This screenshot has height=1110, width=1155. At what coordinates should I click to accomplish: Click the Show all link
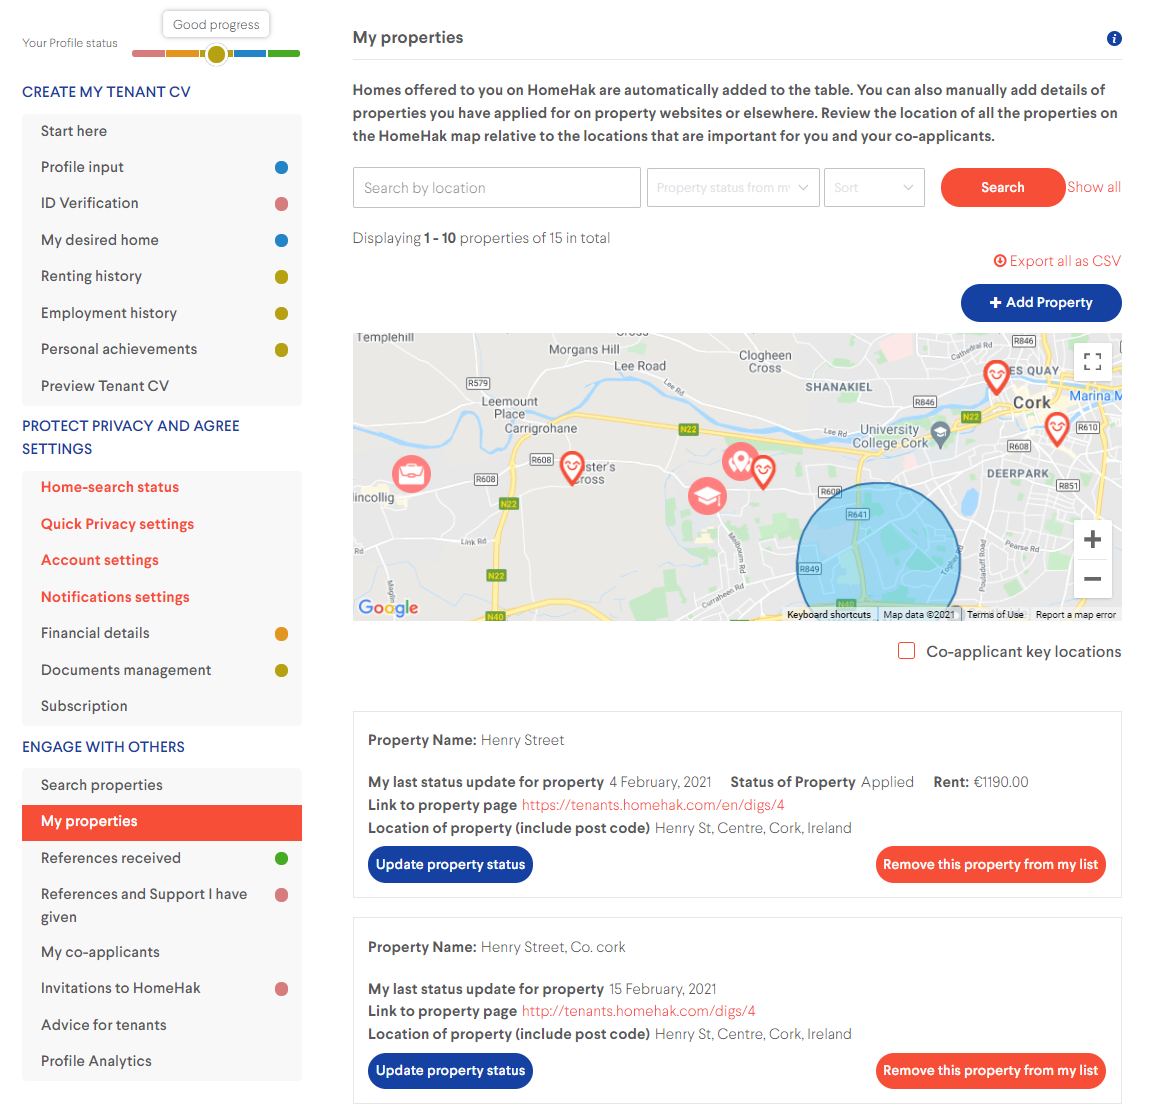pos(1094,187)
